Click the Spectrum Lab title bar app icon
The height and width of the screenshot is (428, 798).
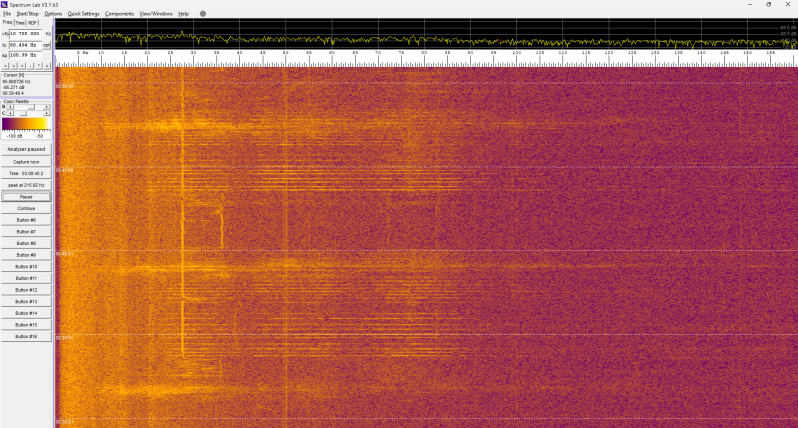[x=4, y=5]
